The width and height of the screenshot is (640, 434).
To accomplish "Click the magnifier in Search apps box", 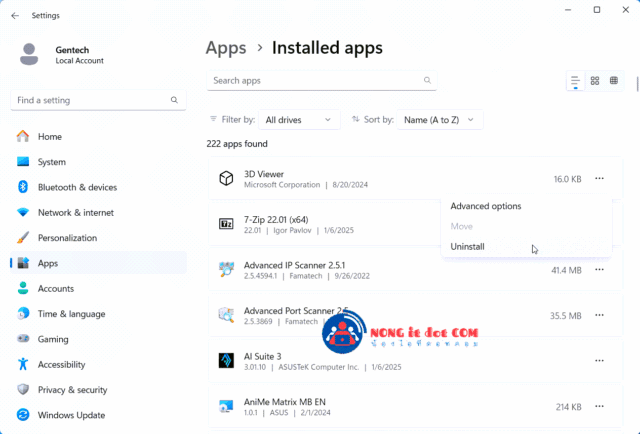I will pos(427,80).
